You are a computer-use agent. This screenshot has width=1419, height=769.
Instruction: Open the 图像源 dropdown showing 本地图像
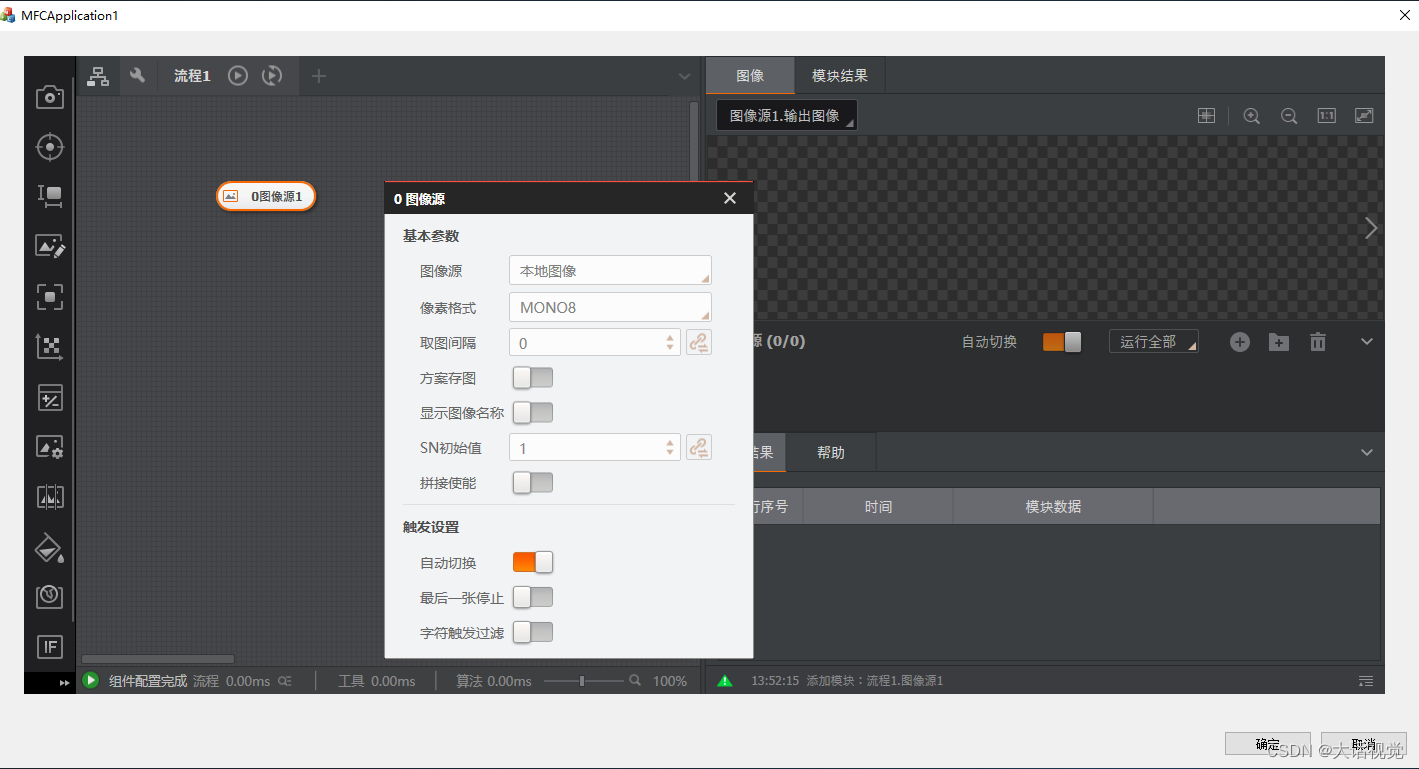coord(610,271)
